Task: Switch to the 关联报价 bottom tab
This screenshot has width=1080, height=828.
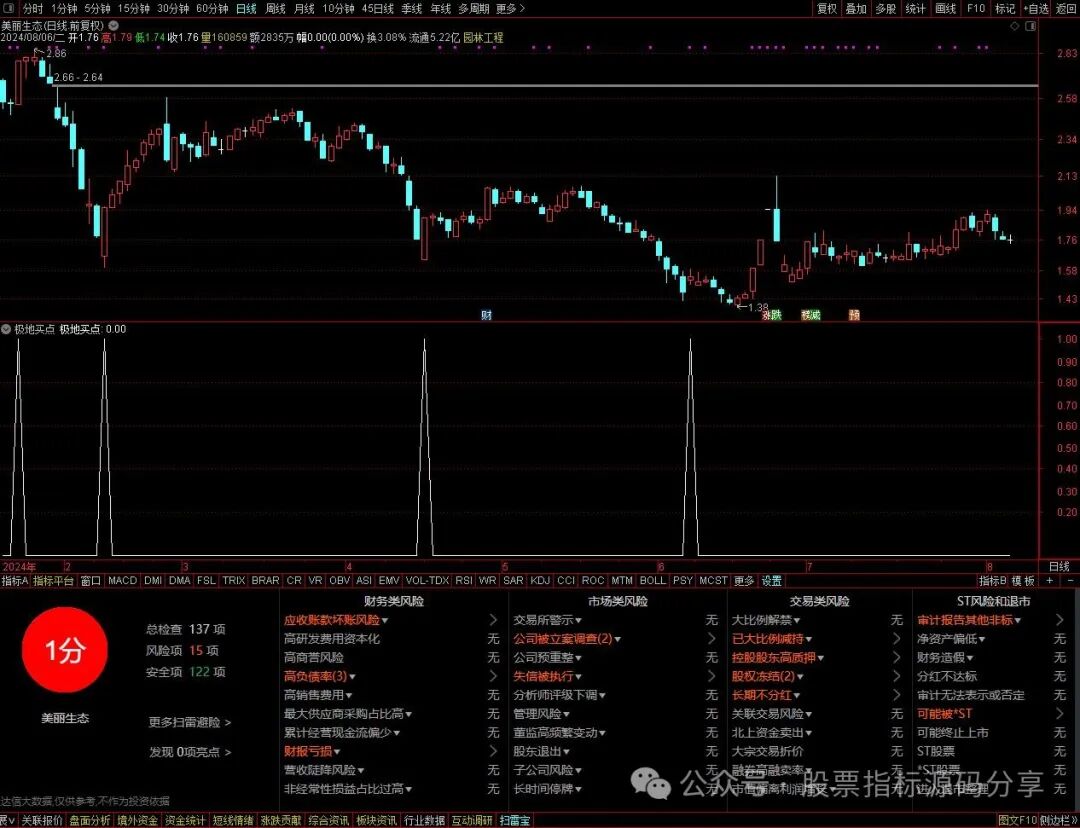Action: point(41,820)
